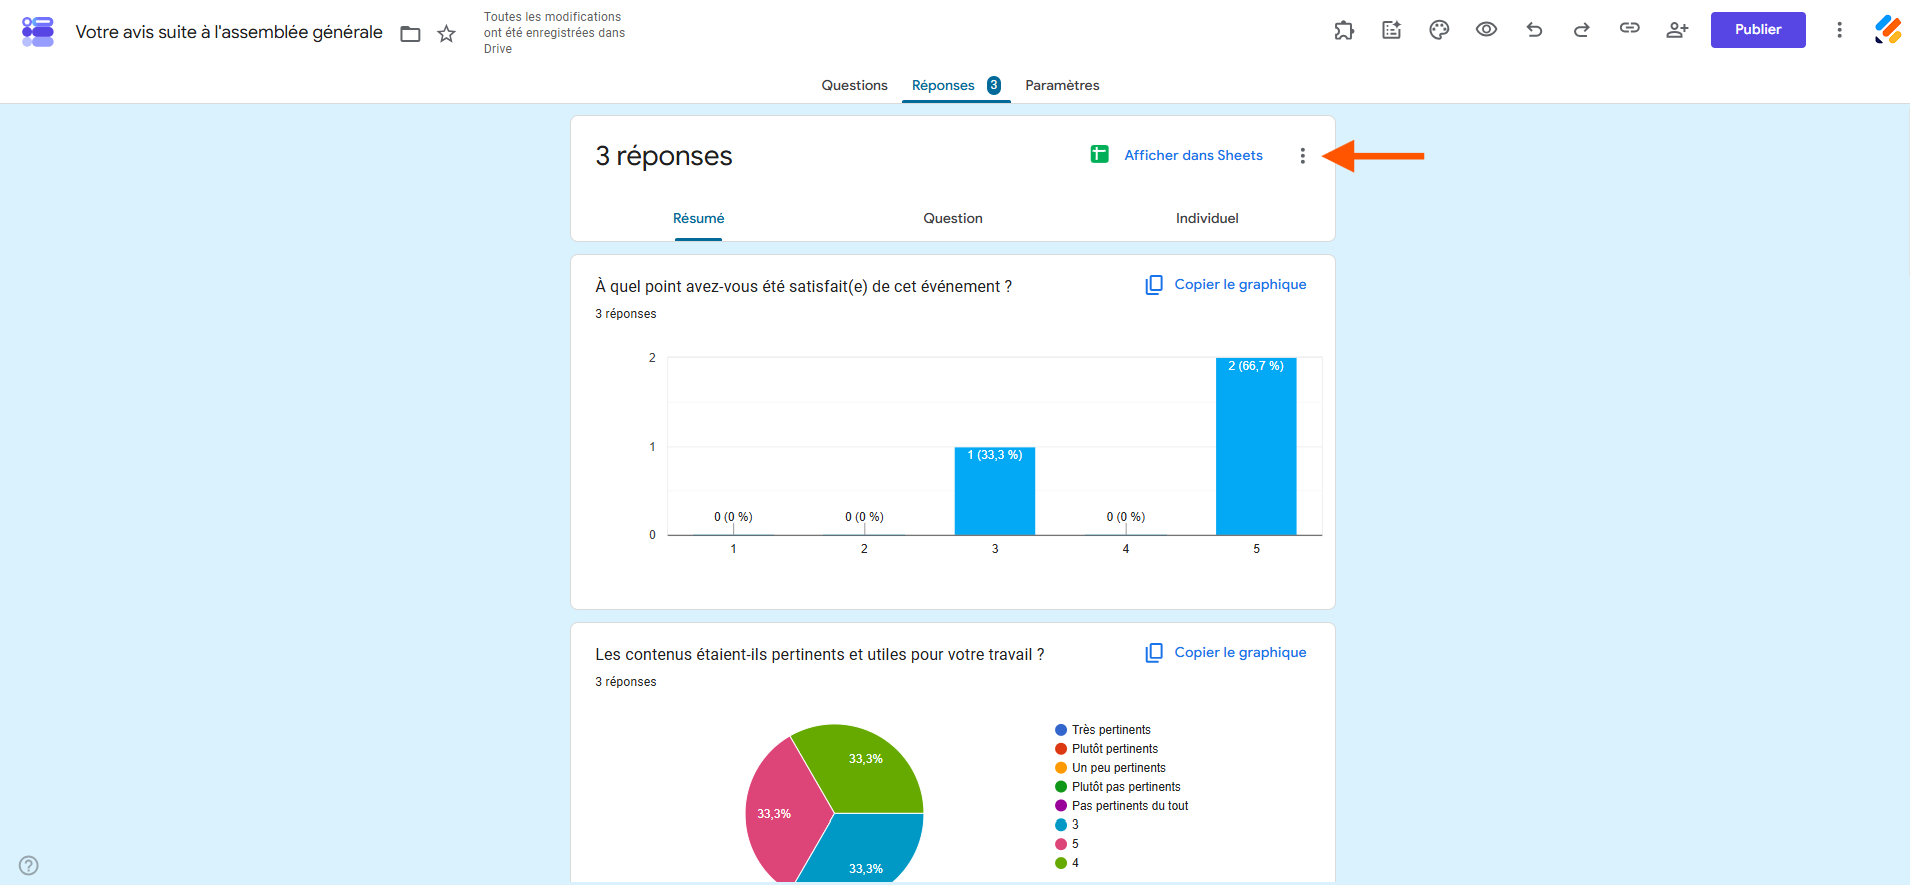
Task: Open the help question mark icon
Action: click(x=29, y=865)
